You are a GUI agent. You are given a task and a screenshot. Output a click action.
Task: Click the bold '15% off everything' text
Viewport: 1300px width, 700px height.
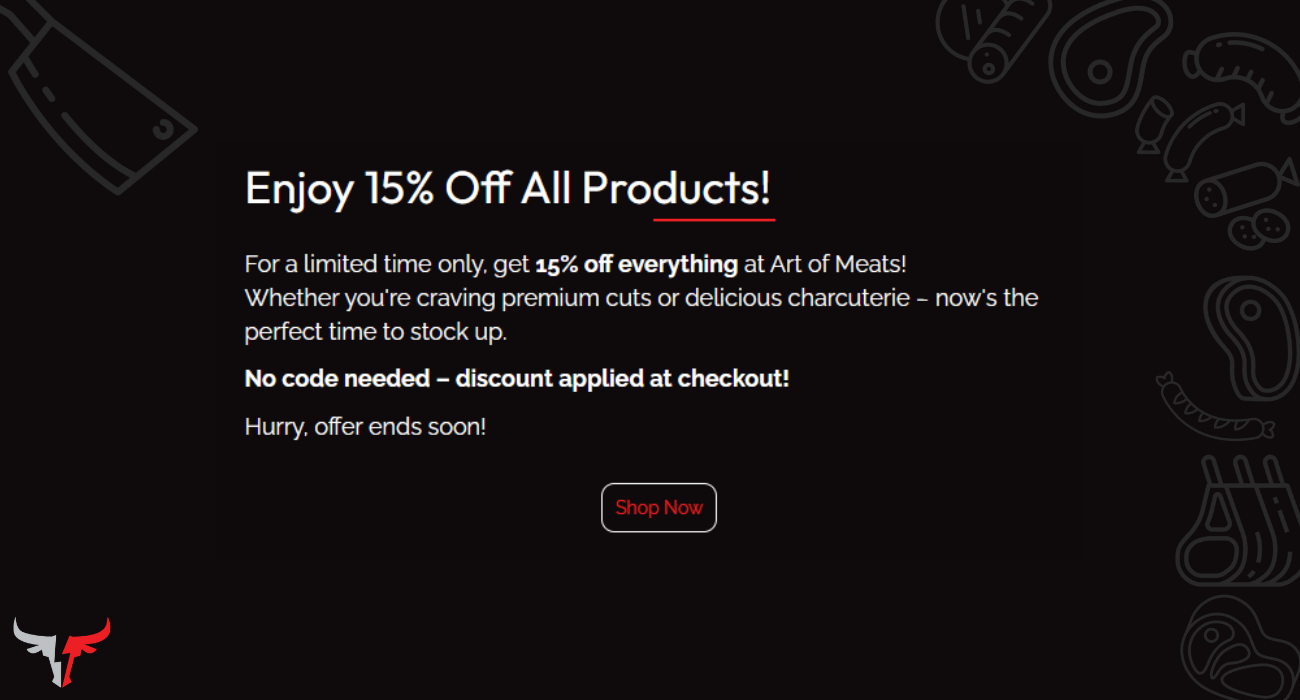(636, 265)
